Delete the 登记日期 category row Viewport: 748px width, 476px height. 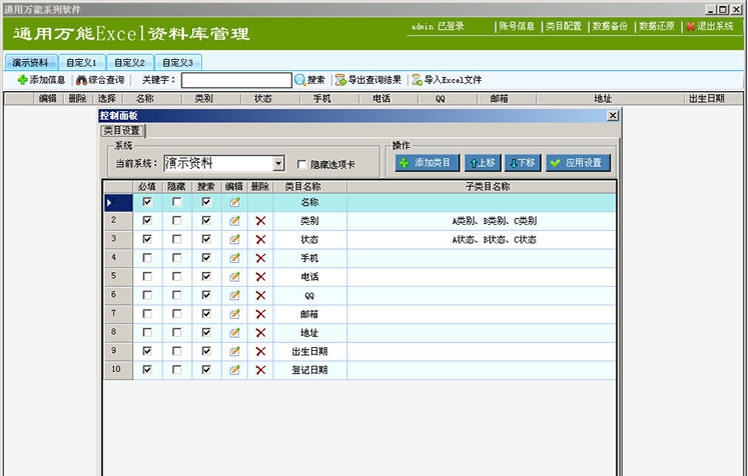tap(260, 370)
